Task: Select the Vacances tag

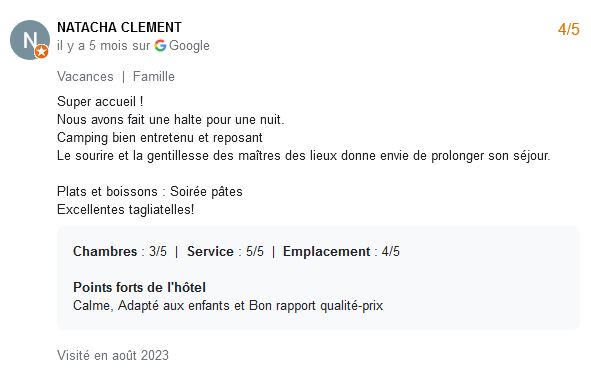Action: [x=85, y=77]
